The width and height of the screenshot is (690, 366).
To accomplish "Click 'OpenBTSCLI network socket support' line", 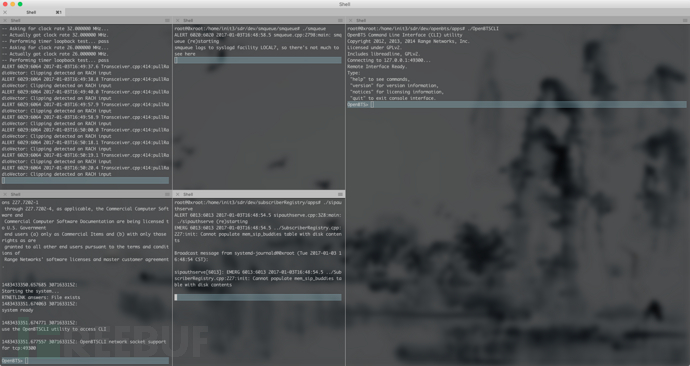I will [x=122, y=342].
